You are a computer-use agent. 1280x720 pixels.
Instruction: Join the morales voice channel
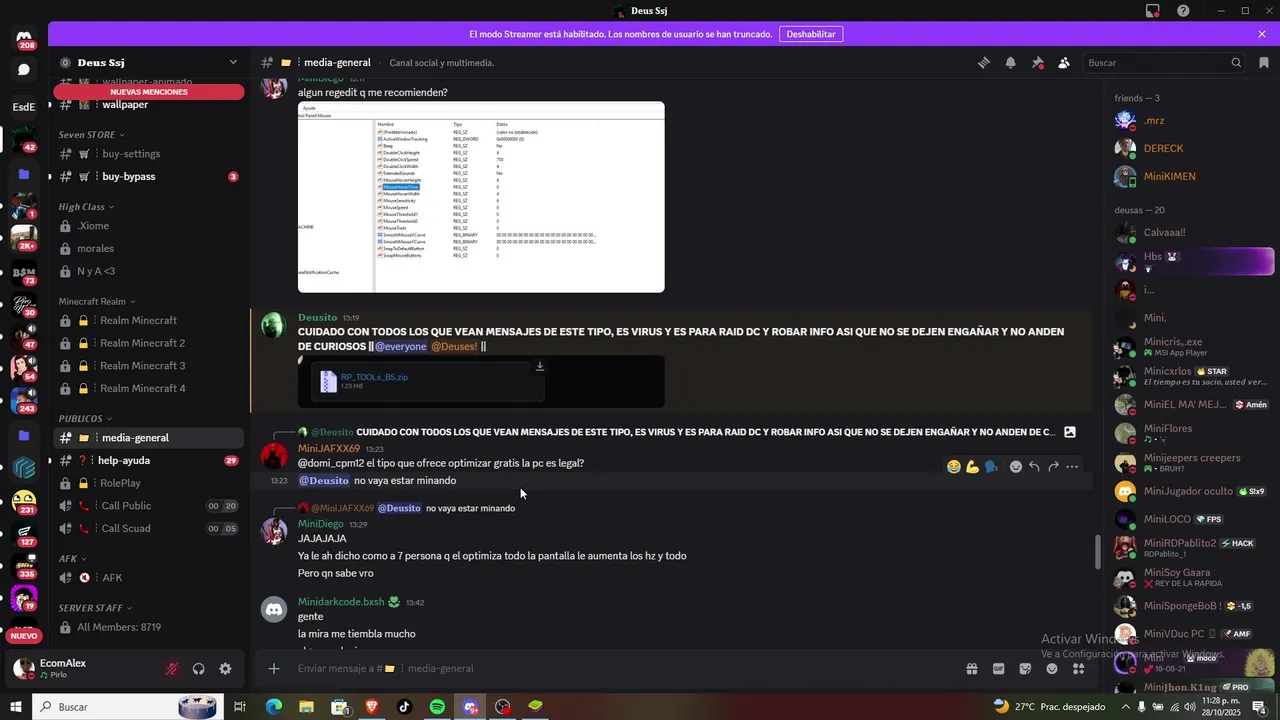(x=149, y=248)
